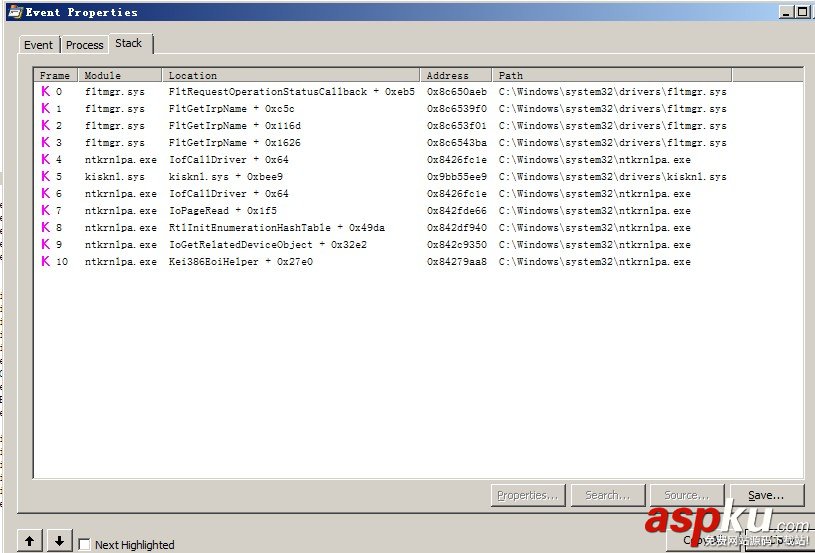
Task: Click the K kernel icon for frame 9
Action: click(x=46, y=244)
